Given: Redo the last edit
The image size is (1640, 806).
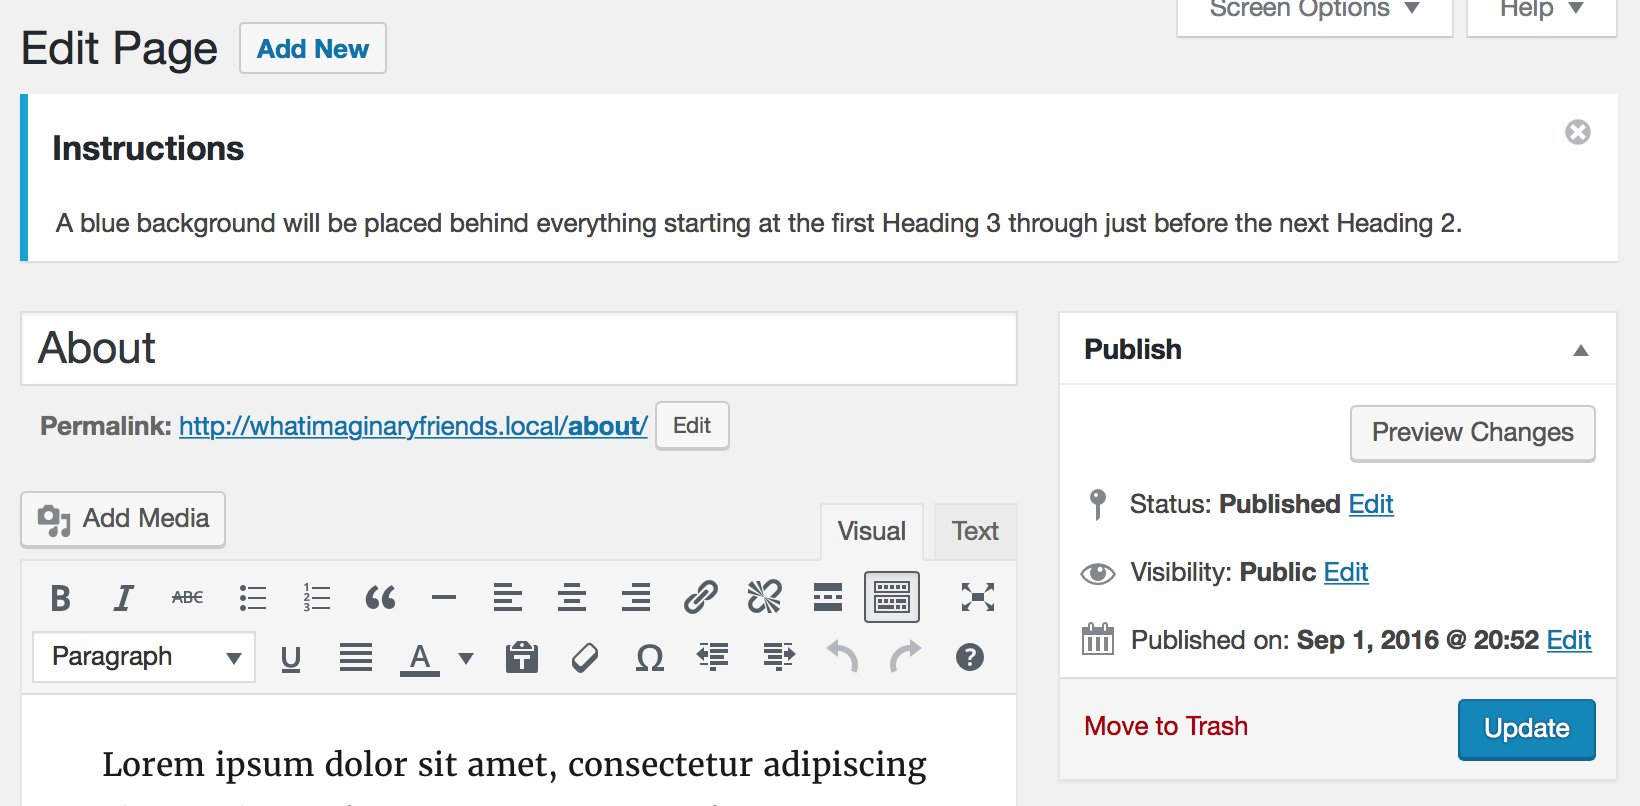Looking at the screenshot, I should (906, 657).
